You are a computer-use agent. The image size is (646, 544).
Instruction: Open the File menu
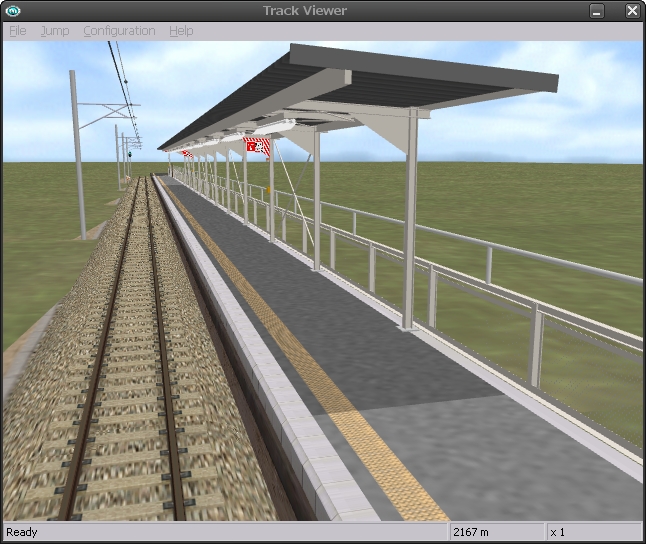tap(18, 31)
